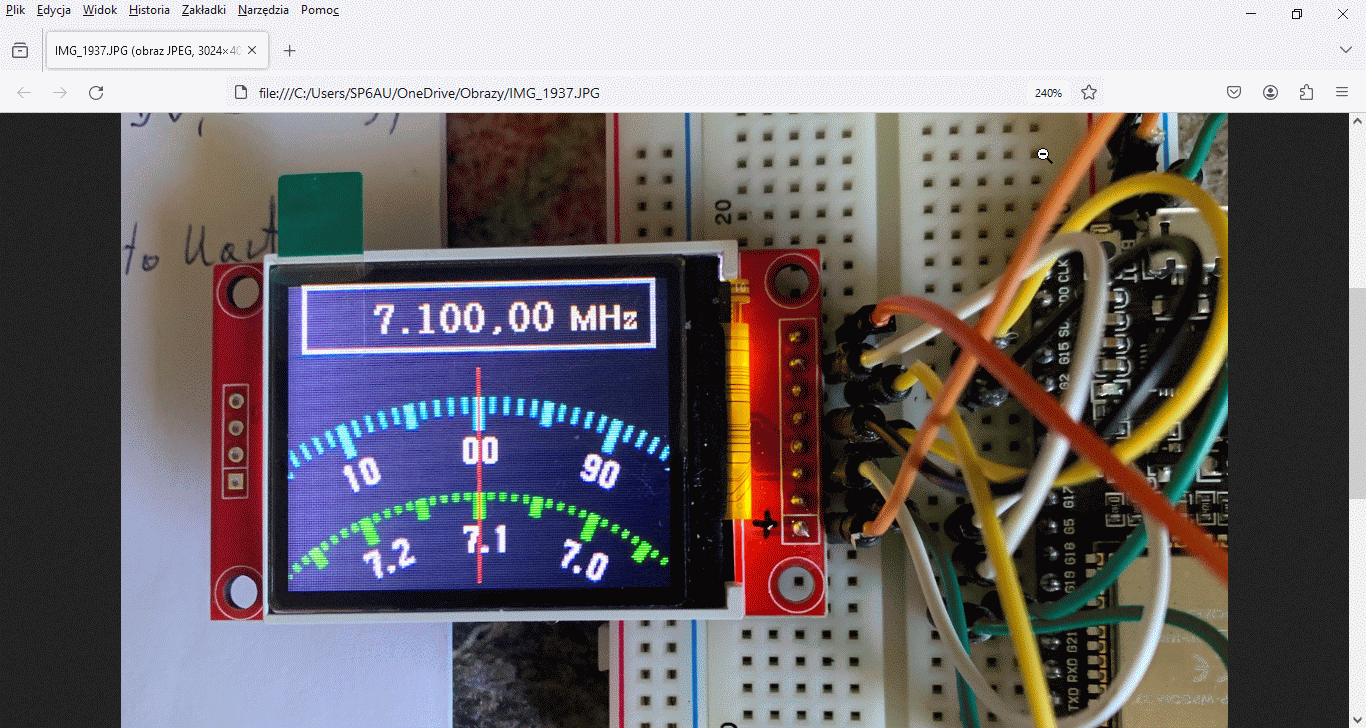Open the Narzędzia menu
This screenshot has height=728, width=1366.
tap(263, 10)
